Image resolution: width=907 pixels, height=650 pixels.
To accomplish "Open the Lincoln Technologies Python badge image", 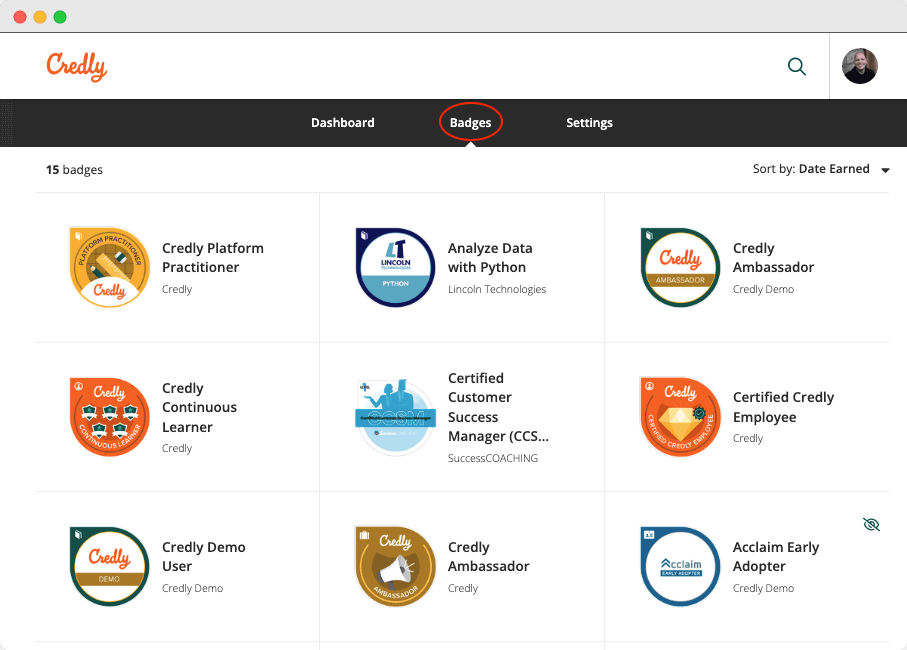I will pyautogui.click(x=395, y=267).
